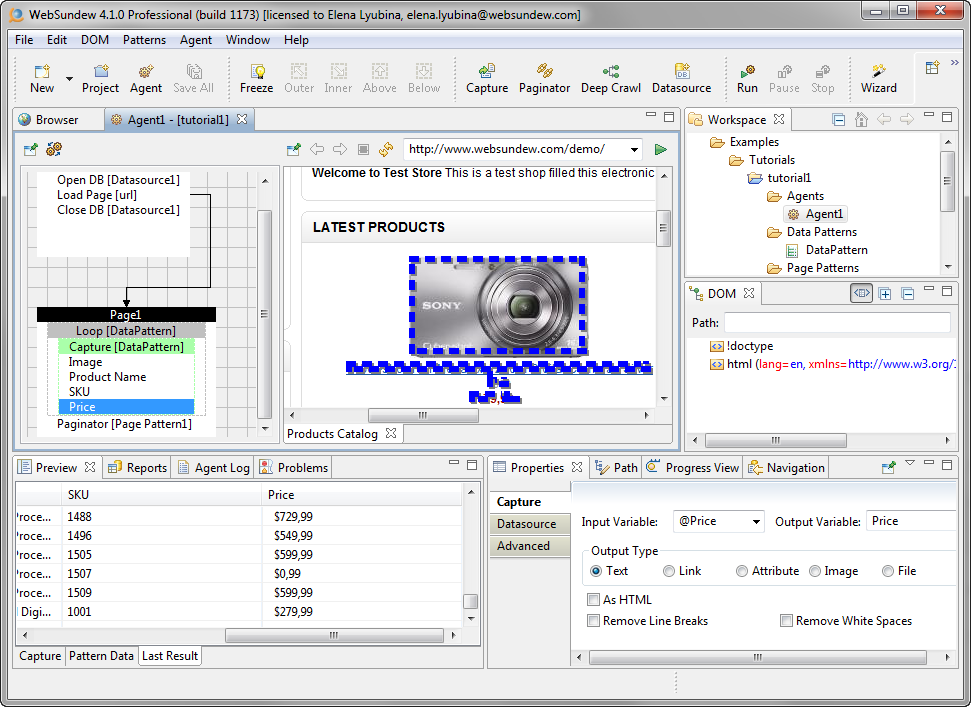The width and height of the screenshot is (971, 707).
Task: Enable the As HTML checkbox
Action: pyautogui.click(x=594, y=600)
